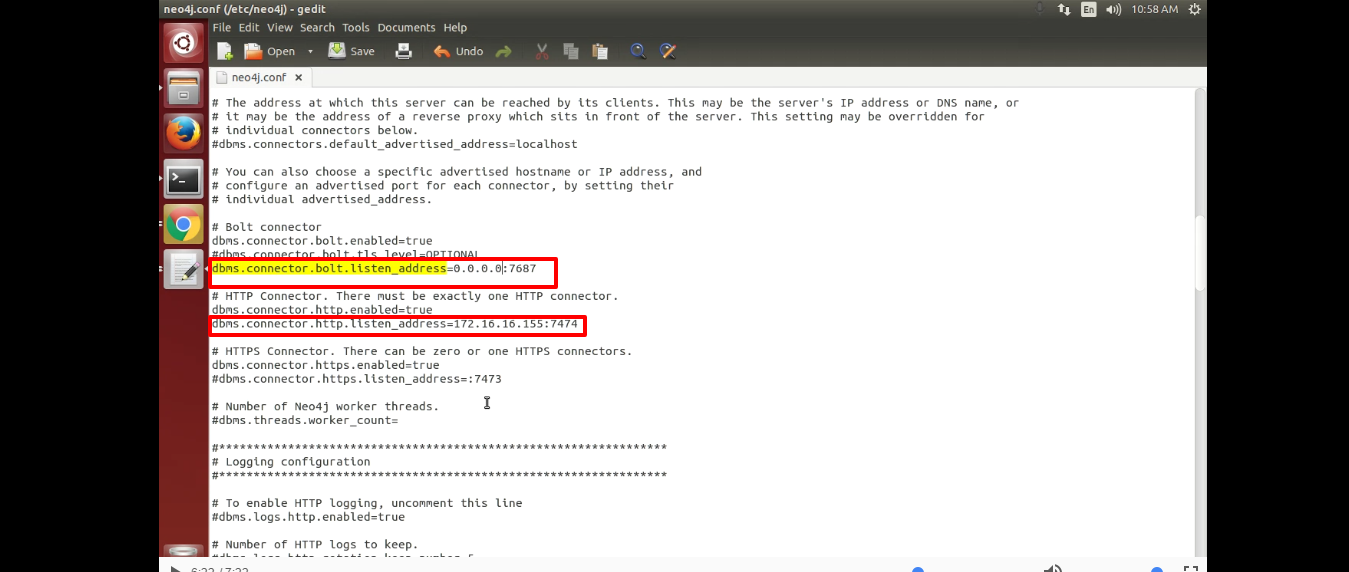Click '# Number of Neo4j worker threads.' comment
Screen dimensions: 1349x572
(x=325, y=406)
